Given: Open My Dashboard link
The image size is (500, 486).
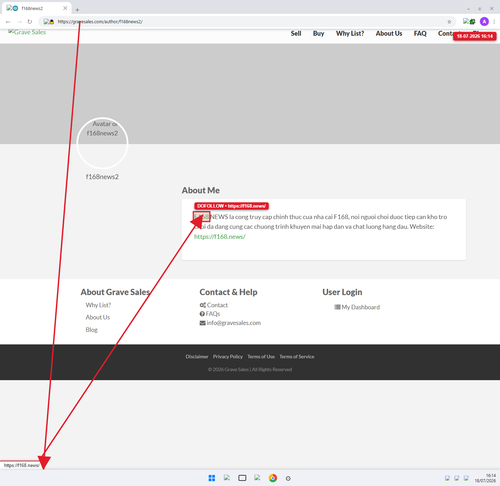Looking at the screenshot, I should pyautogui.click(x=361, y=307).
